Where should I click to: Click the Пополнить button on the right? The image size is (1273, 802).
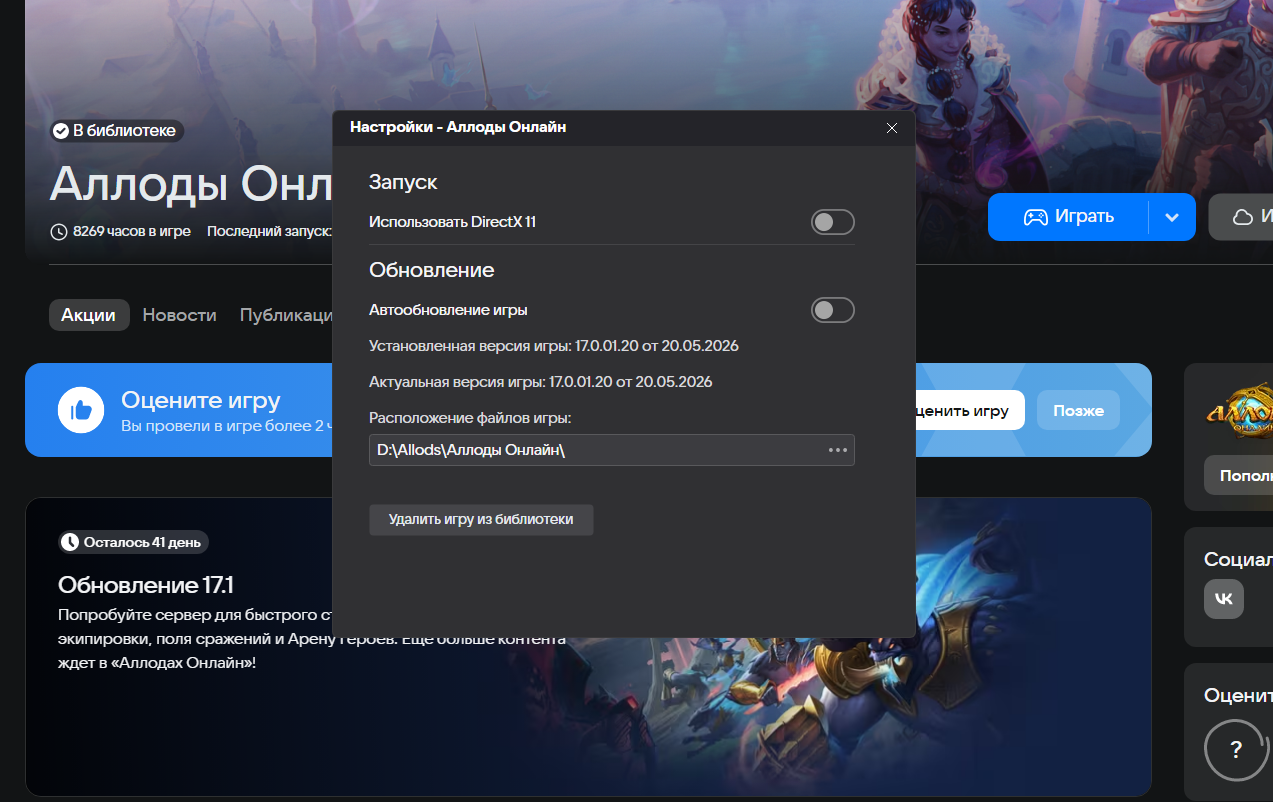pyautogui.click(x=1239, y=476)
